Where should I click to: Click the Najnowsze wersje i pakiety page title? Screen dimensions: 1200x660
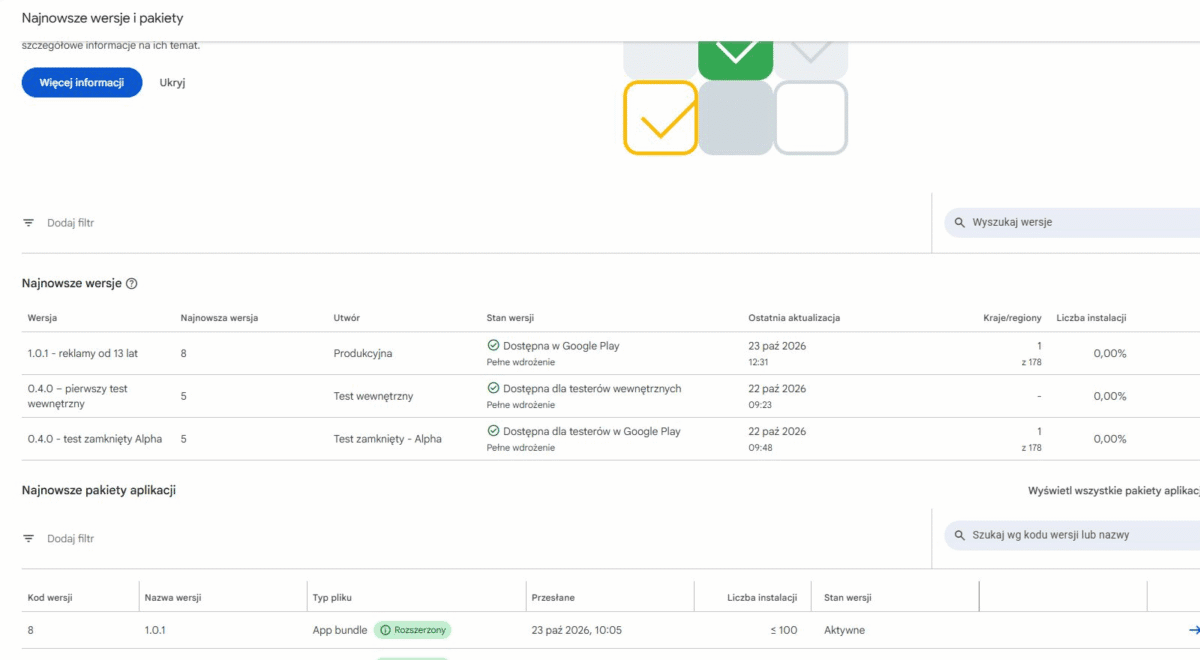(x=103, y=18)
